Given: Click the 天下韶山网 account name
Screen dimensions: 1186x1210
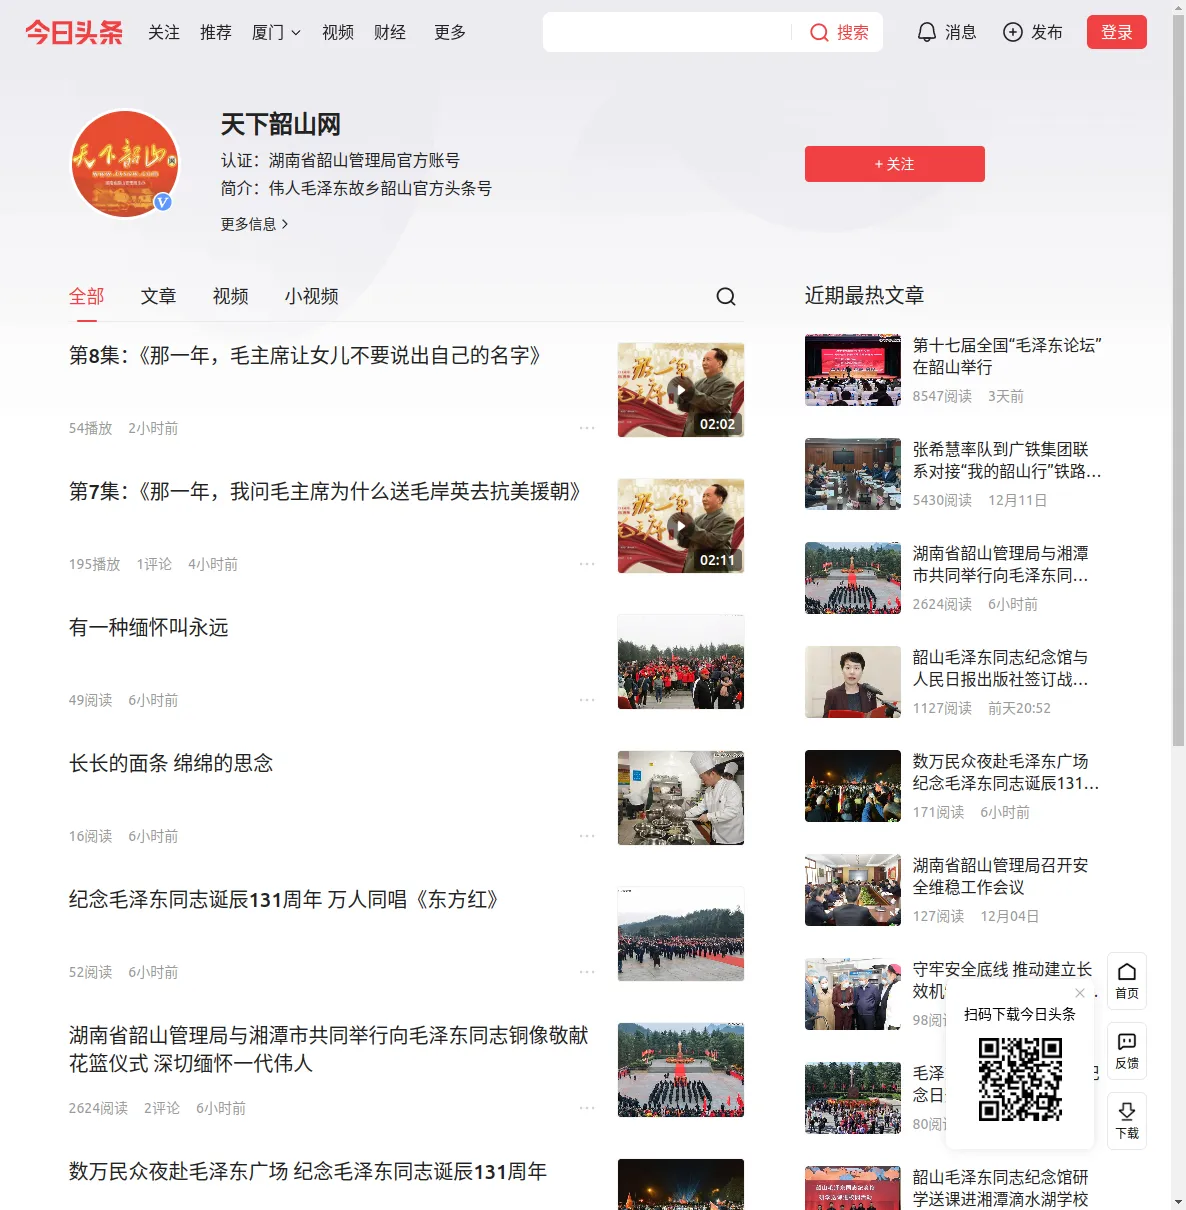Looking at the screenshot, I should click(x=281, y=125).
